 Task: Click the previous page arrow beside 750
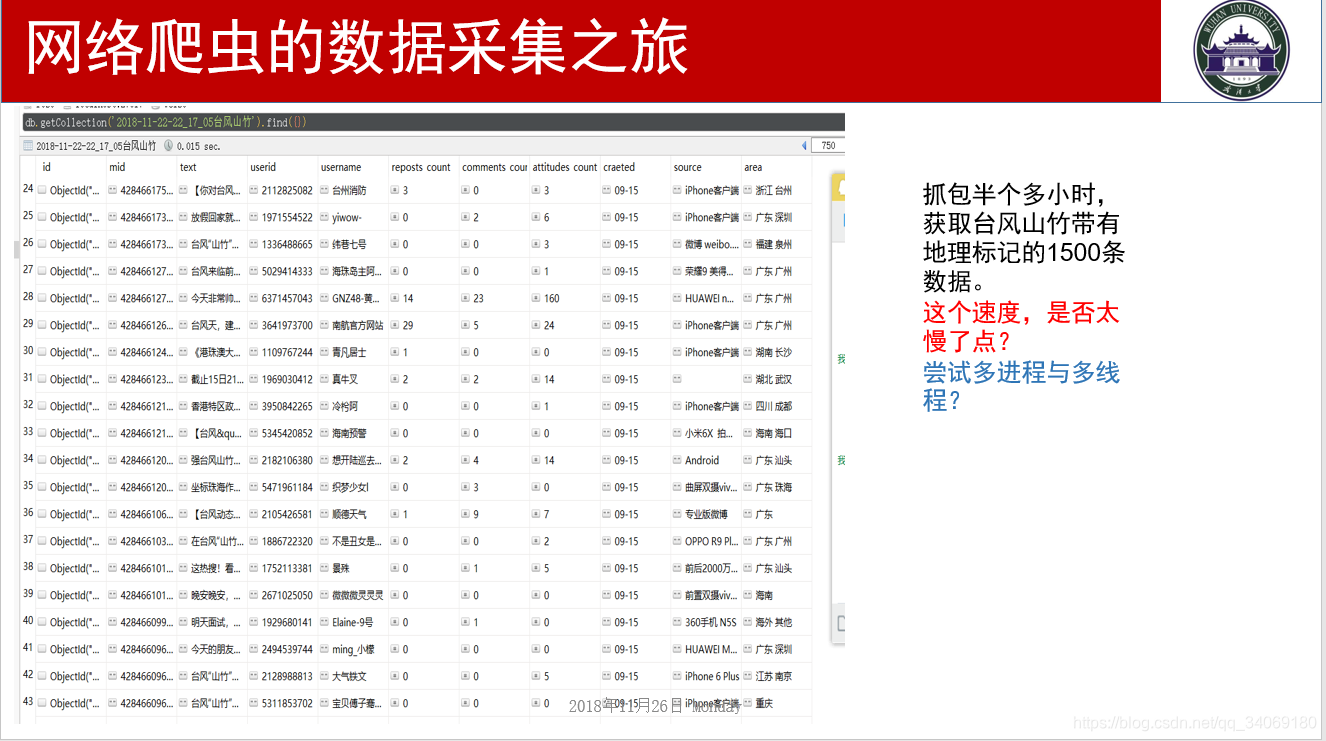tap(804, 146)
